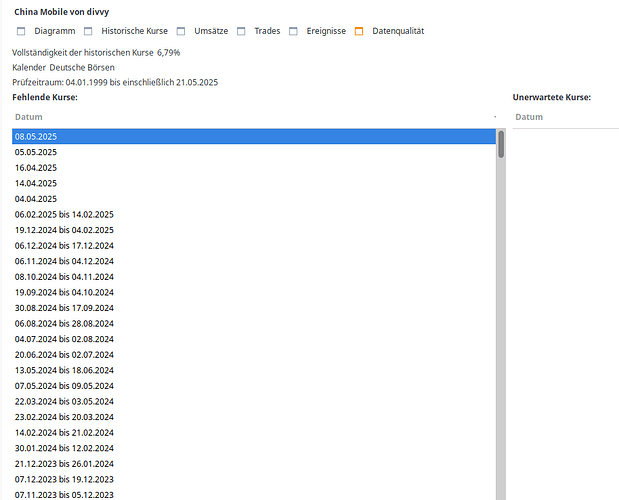Select row 07.05.2024 bis 09.05.2024
619x500 pixels.
click(x=254, y=386)
